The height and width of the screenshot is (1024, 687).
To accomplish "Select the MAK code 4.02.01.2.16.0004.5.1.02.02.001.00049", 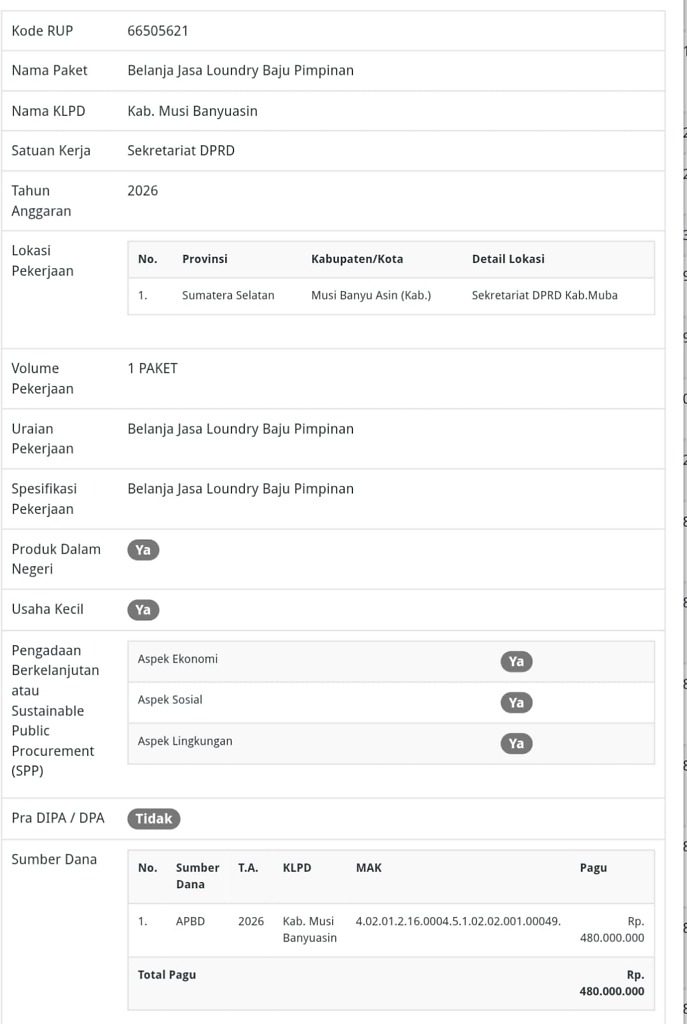I will 458,921.
